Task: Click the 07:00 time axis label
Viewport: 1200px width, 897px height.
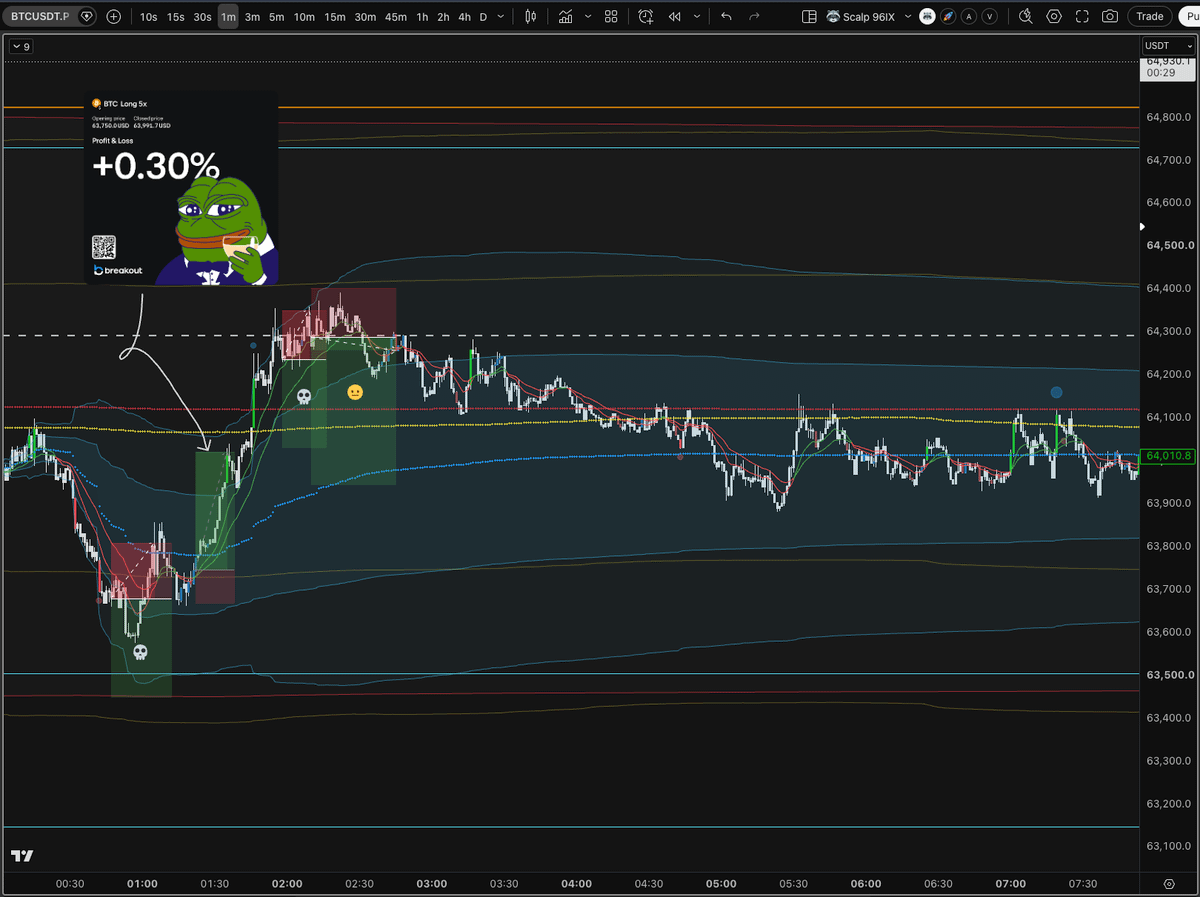Action: (x=1011, y=884)
